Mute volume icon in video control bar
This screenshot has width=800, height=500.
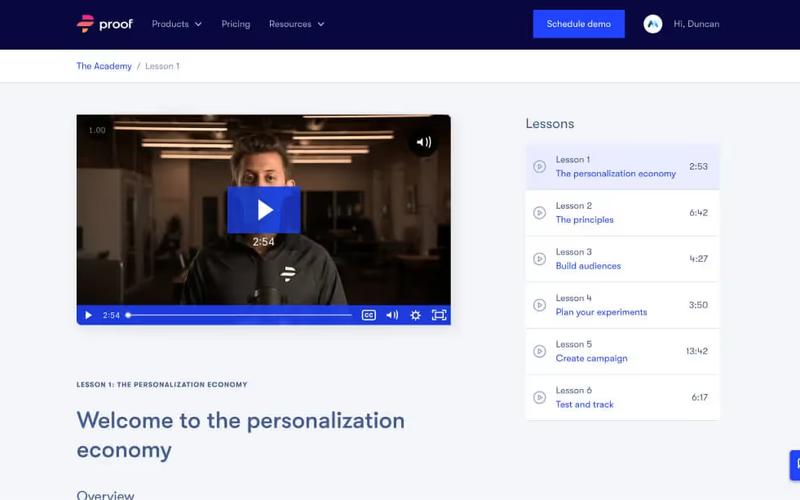coord(392,315)
